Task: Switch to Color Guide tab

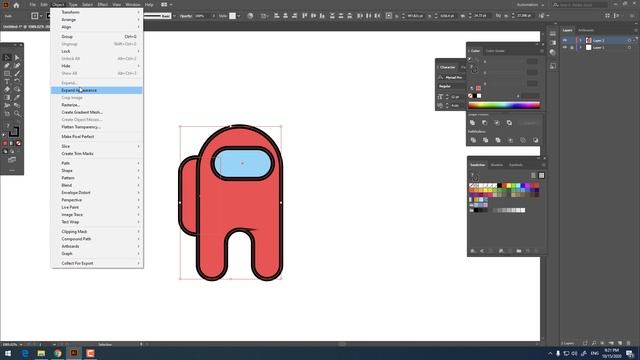Action: coord(495,51)
